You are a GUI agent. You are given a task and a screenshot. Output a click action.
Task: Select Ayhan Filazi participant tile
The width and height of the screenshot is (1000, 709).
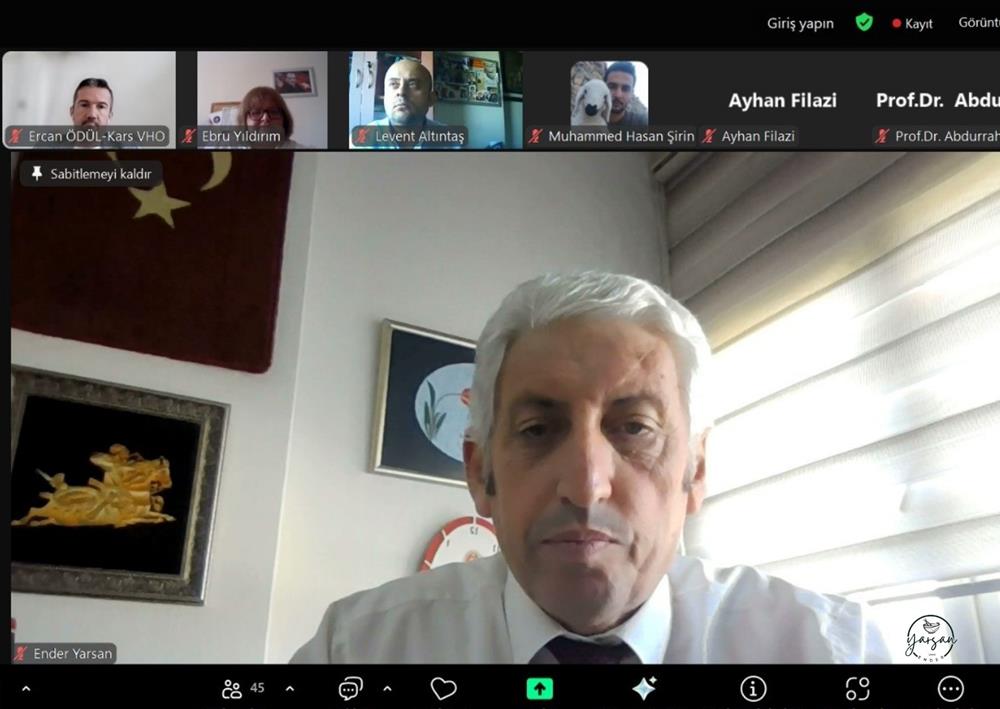pos(782,101)
